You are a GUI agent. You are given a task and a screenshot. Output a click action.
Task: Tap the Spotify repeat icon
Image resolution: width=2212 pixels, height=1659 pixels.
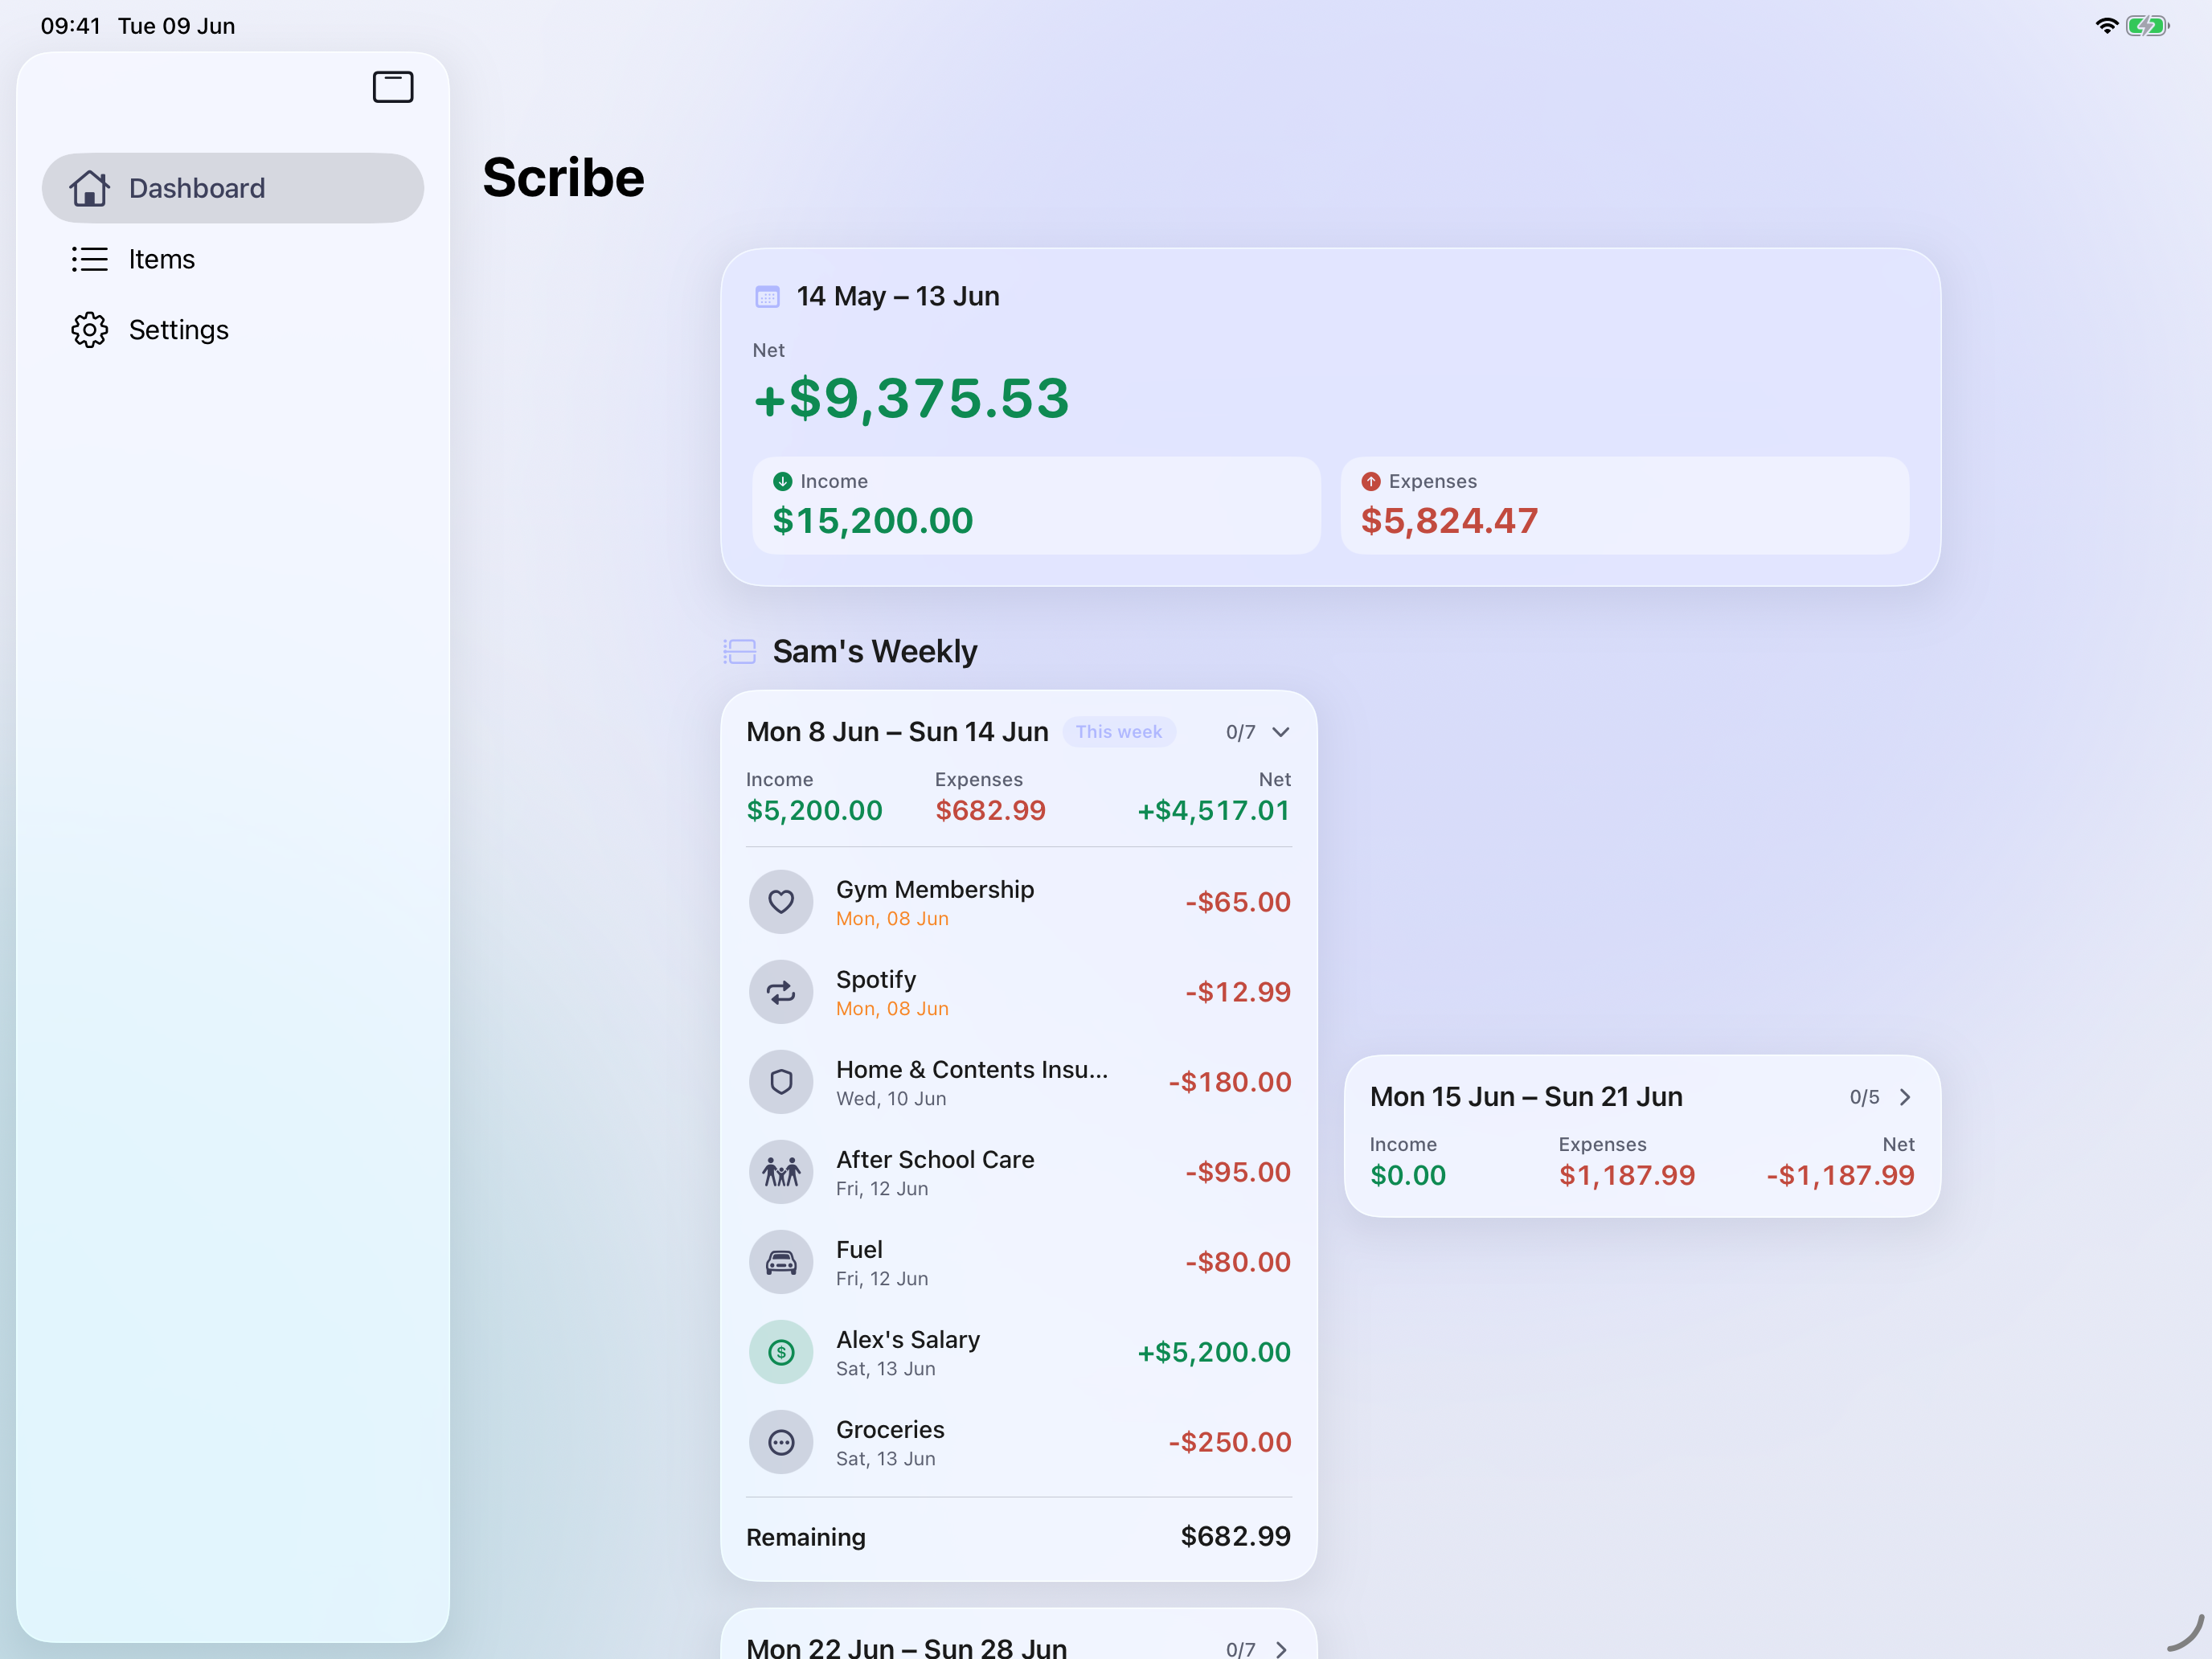click(x=781, y=992)
